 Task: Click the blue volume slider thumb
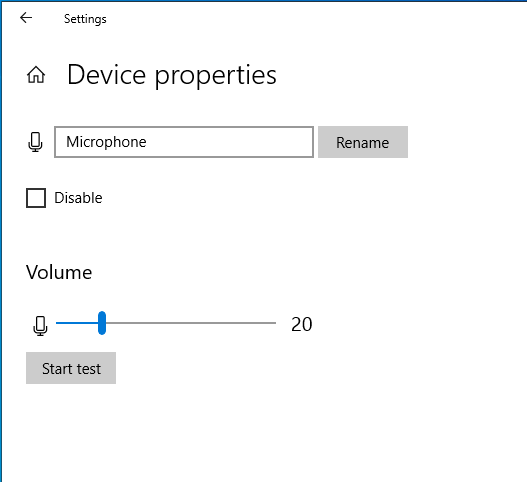(102, 323)
